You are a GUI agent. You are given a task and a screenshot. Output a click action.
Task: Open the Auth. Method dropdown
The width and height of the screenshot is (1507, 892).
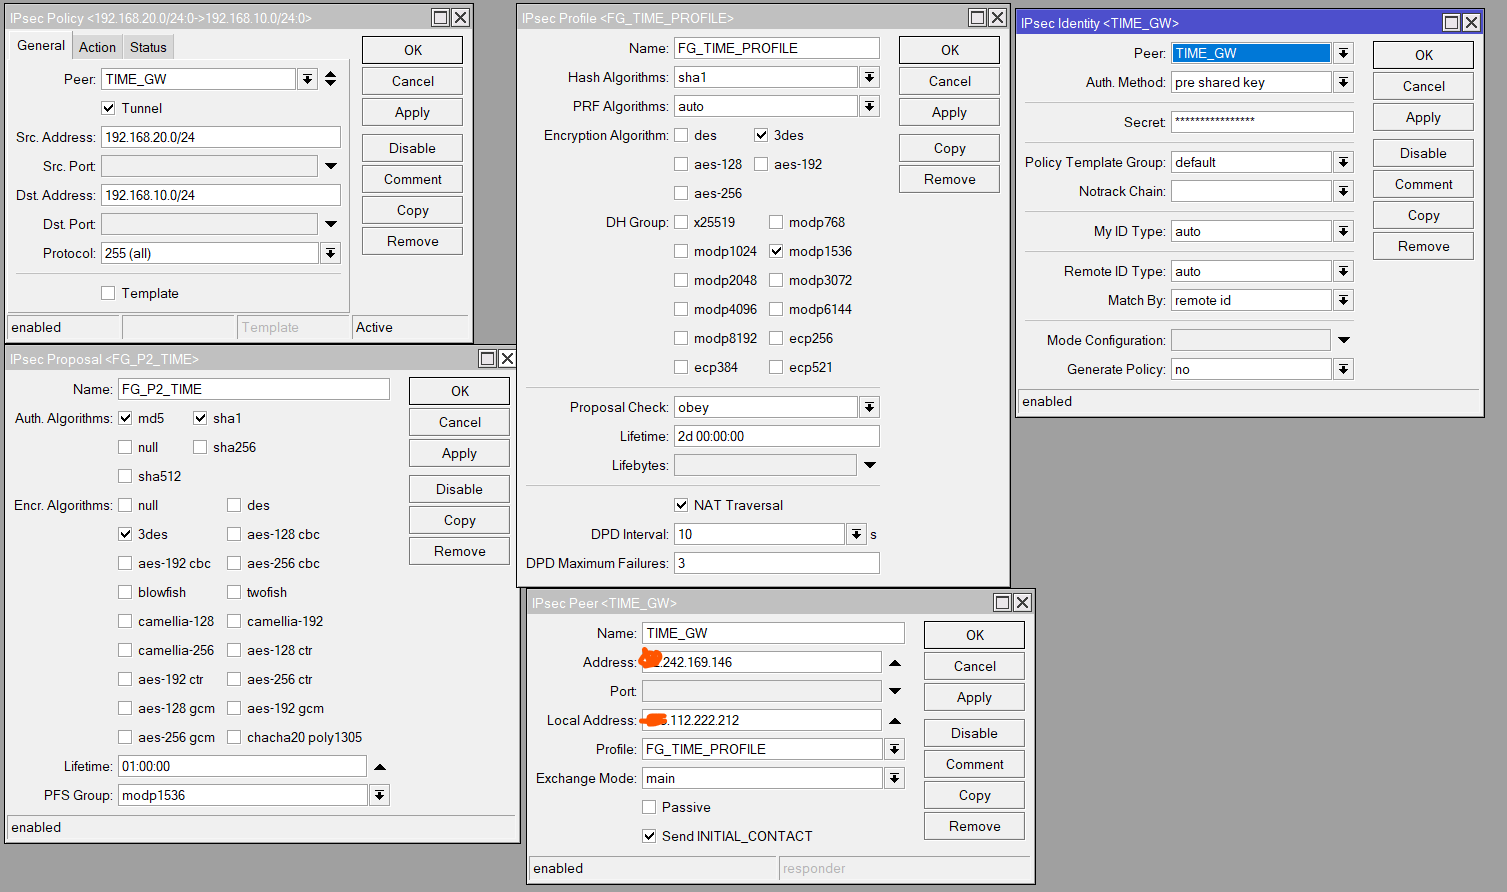click(1343, 82)
